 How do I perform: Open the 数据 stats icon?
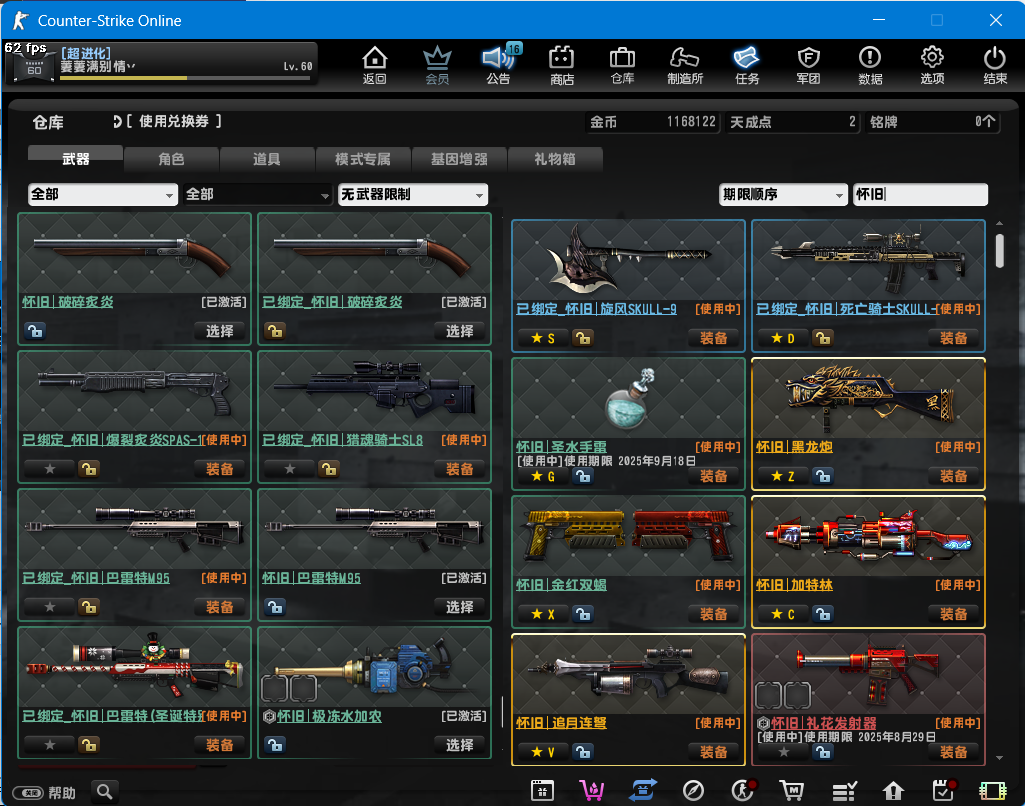870,65
